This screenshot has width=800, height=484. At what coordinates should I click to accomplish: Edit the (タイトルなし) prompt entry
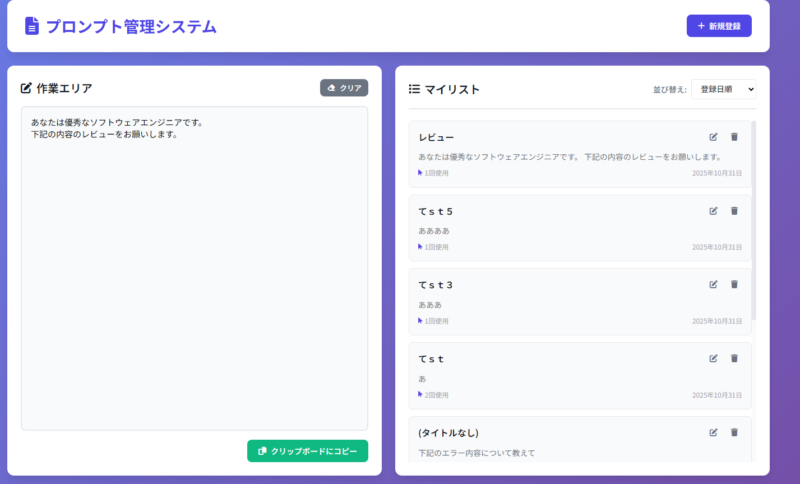click(713, 432)
